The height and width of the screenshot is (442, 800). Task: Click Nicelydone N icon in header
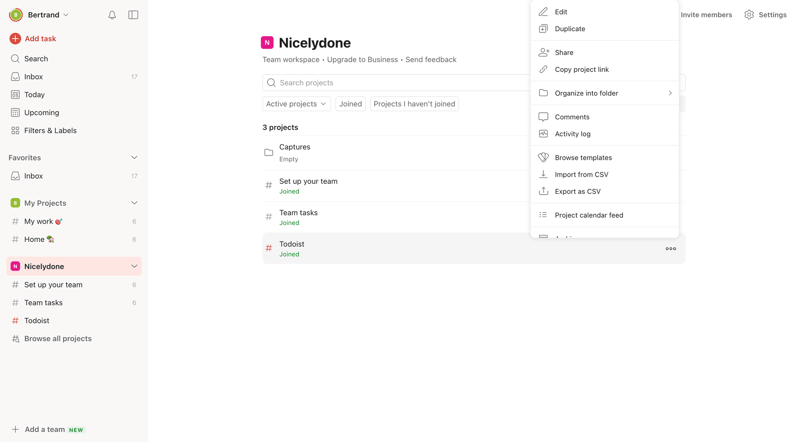tap(267, 43)
